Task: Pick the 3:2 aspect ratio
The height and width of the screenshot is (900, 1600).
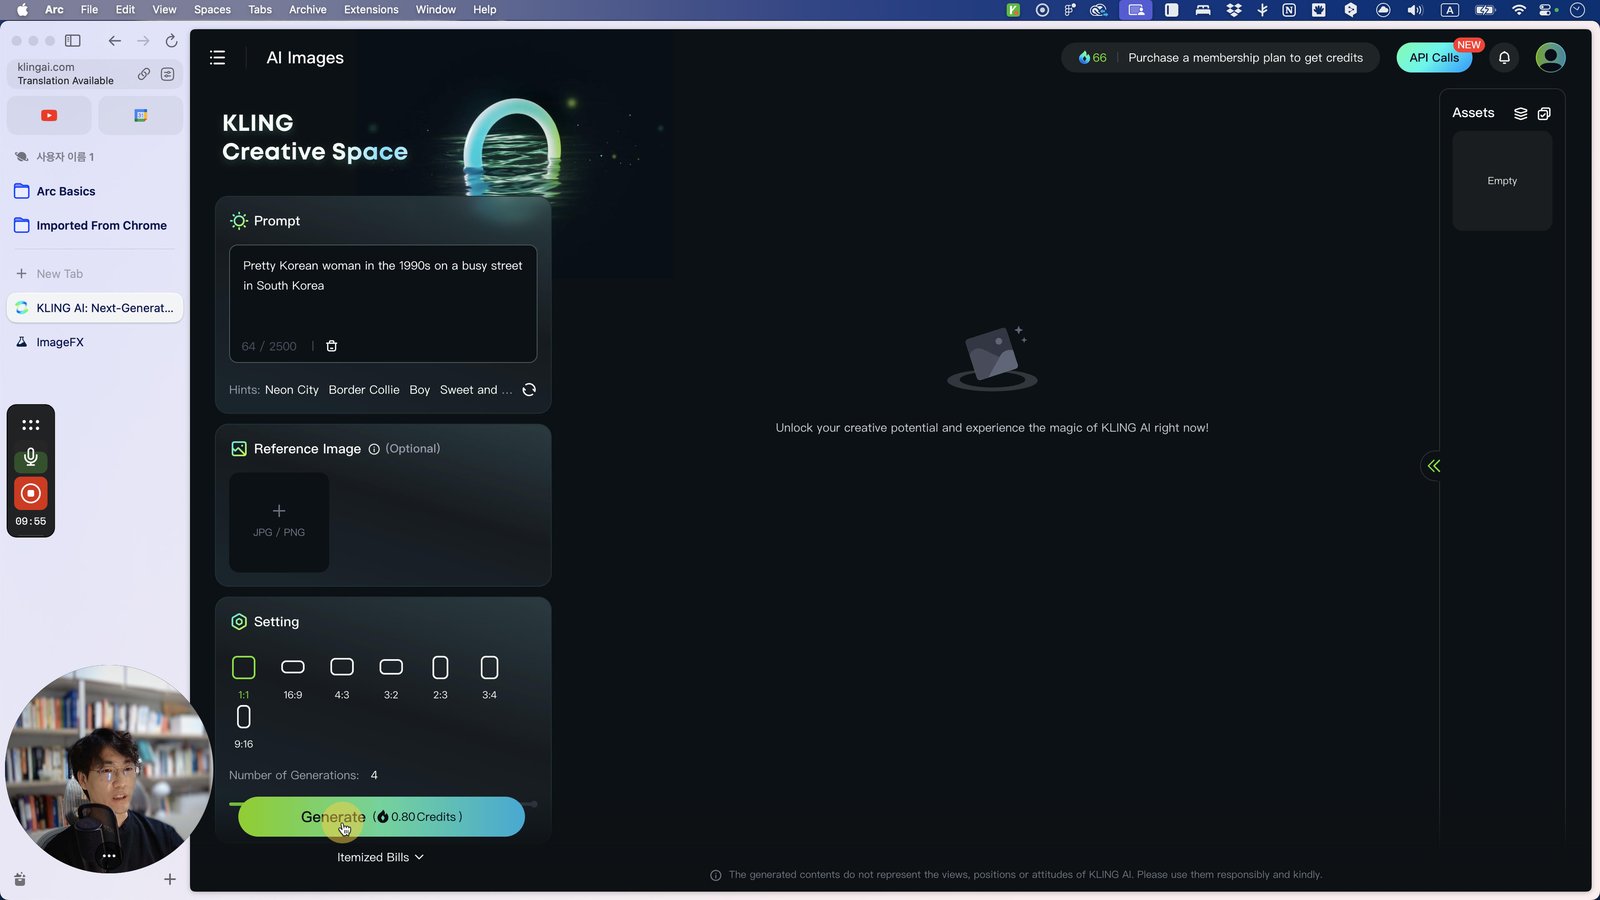Action: pyautogui.click(x=391, y=676)
